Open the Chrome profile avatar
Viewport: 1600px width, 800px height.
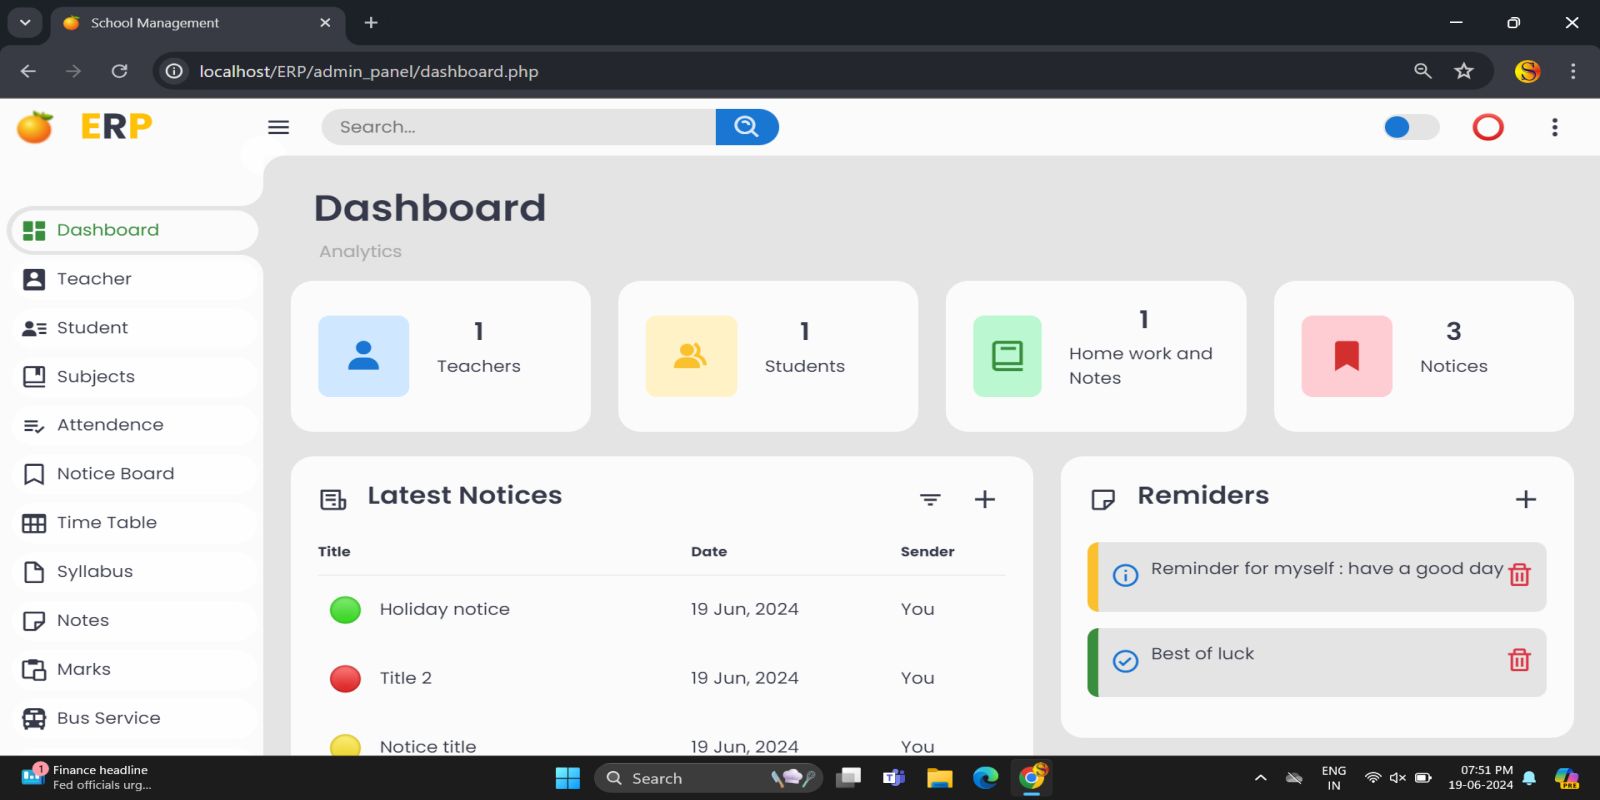(1527, 71)
